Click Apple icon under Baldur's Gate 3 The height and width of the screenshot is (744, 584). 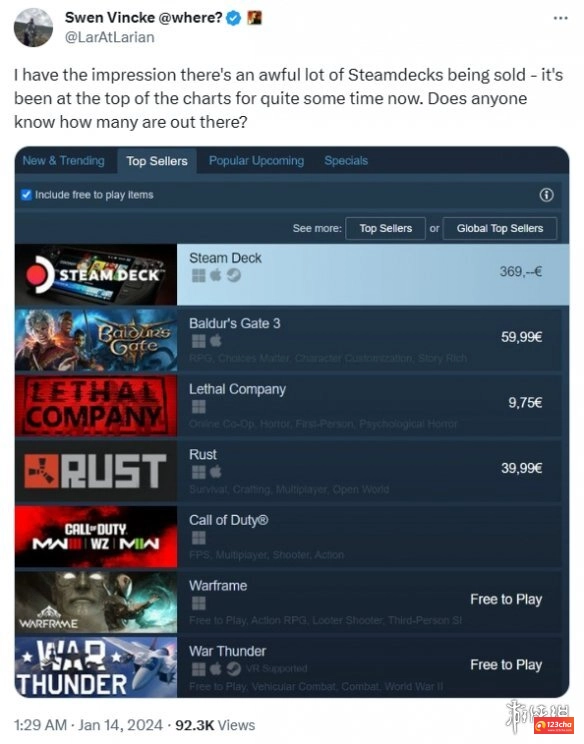(x=216, y=341)
